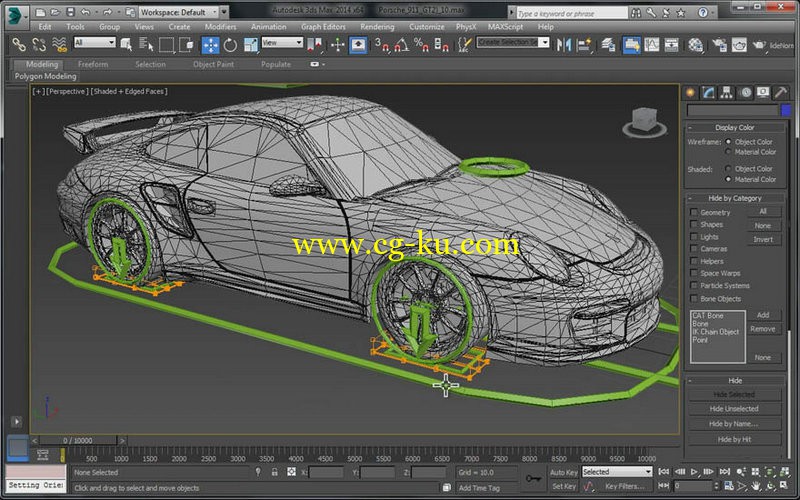The width and height of the screenshot is (800, 500).
Task: Click the Play Animation button
Action: (x=694, y=472)
